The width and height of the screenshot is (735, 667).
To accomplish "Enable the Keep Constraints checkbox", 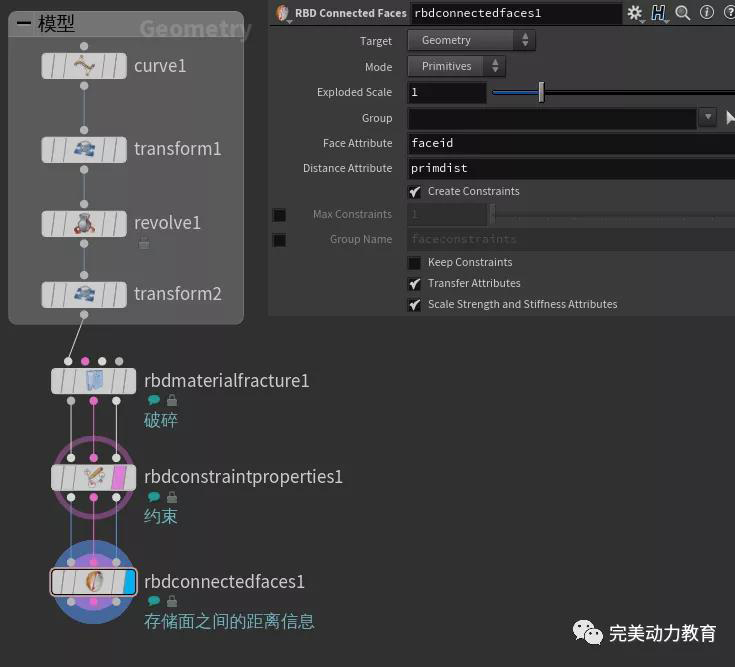I will [x=415, y=263].
